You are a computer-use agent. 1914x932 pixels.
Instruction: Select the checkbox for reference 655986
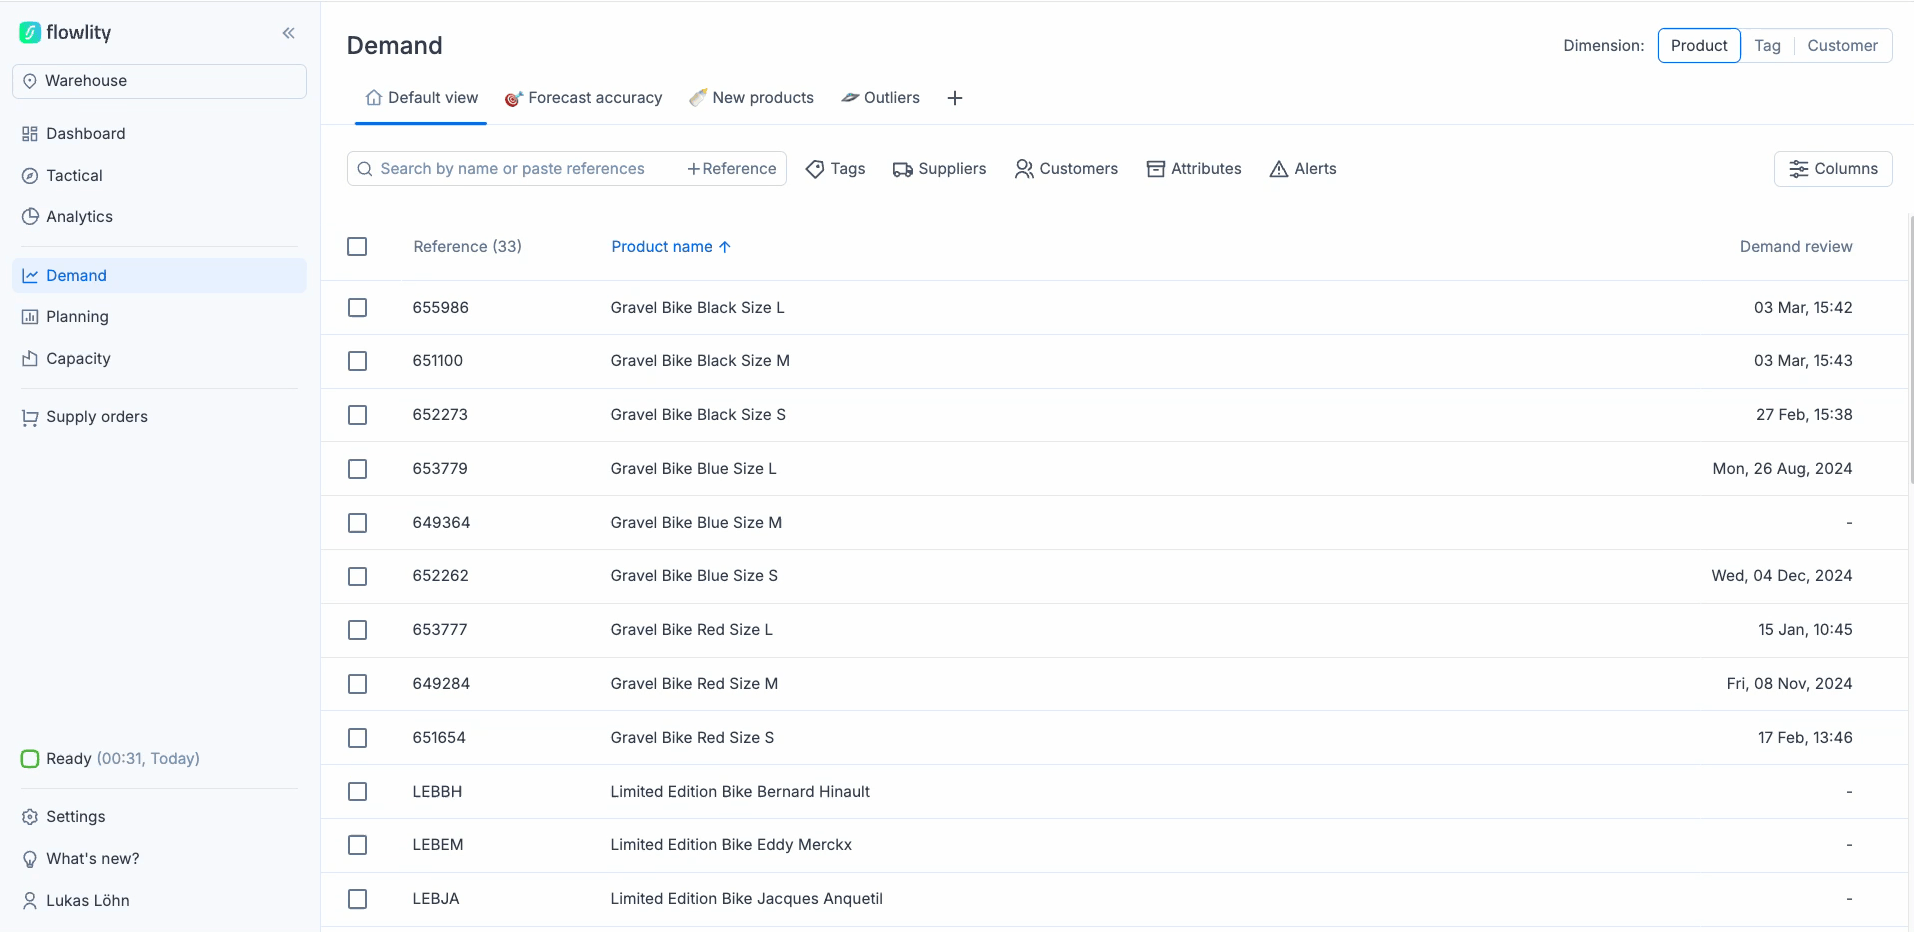point(357,307)
